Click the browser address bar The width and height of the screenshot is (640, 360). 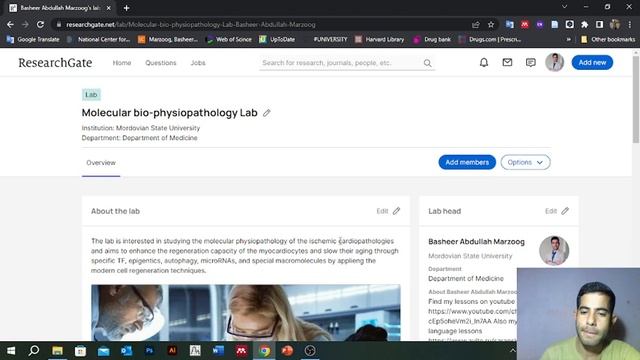(x=261, y=24)
